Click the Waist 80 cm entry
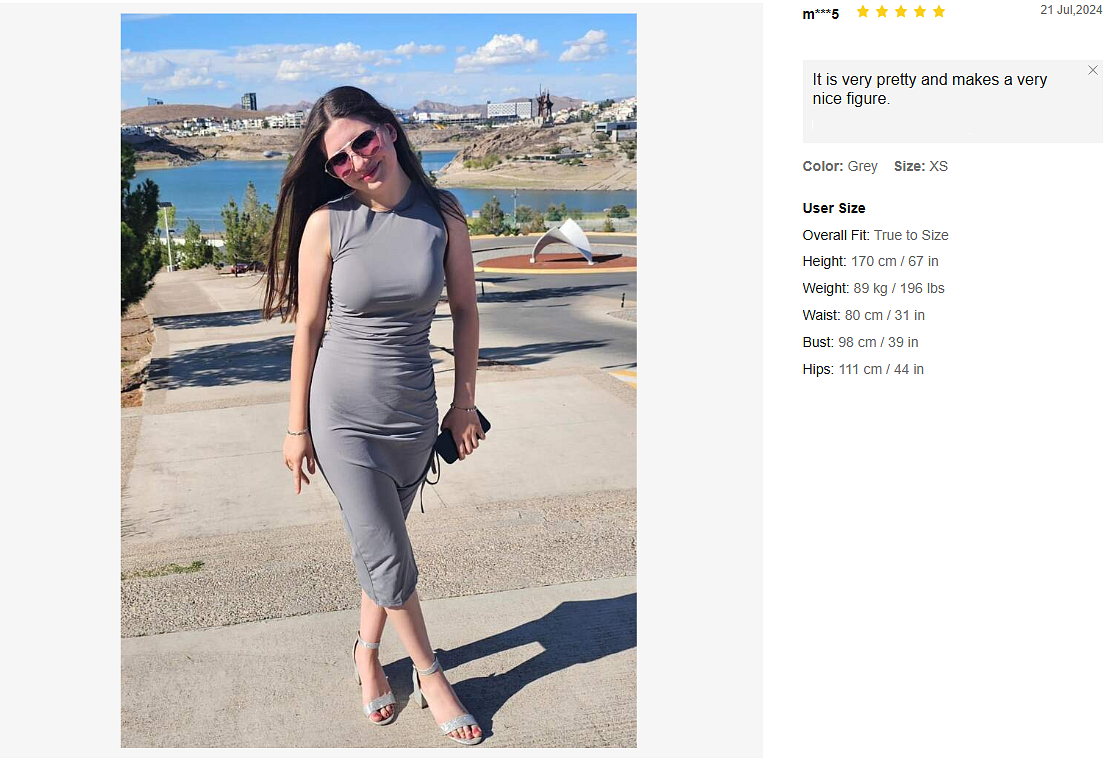 point(863,316)
